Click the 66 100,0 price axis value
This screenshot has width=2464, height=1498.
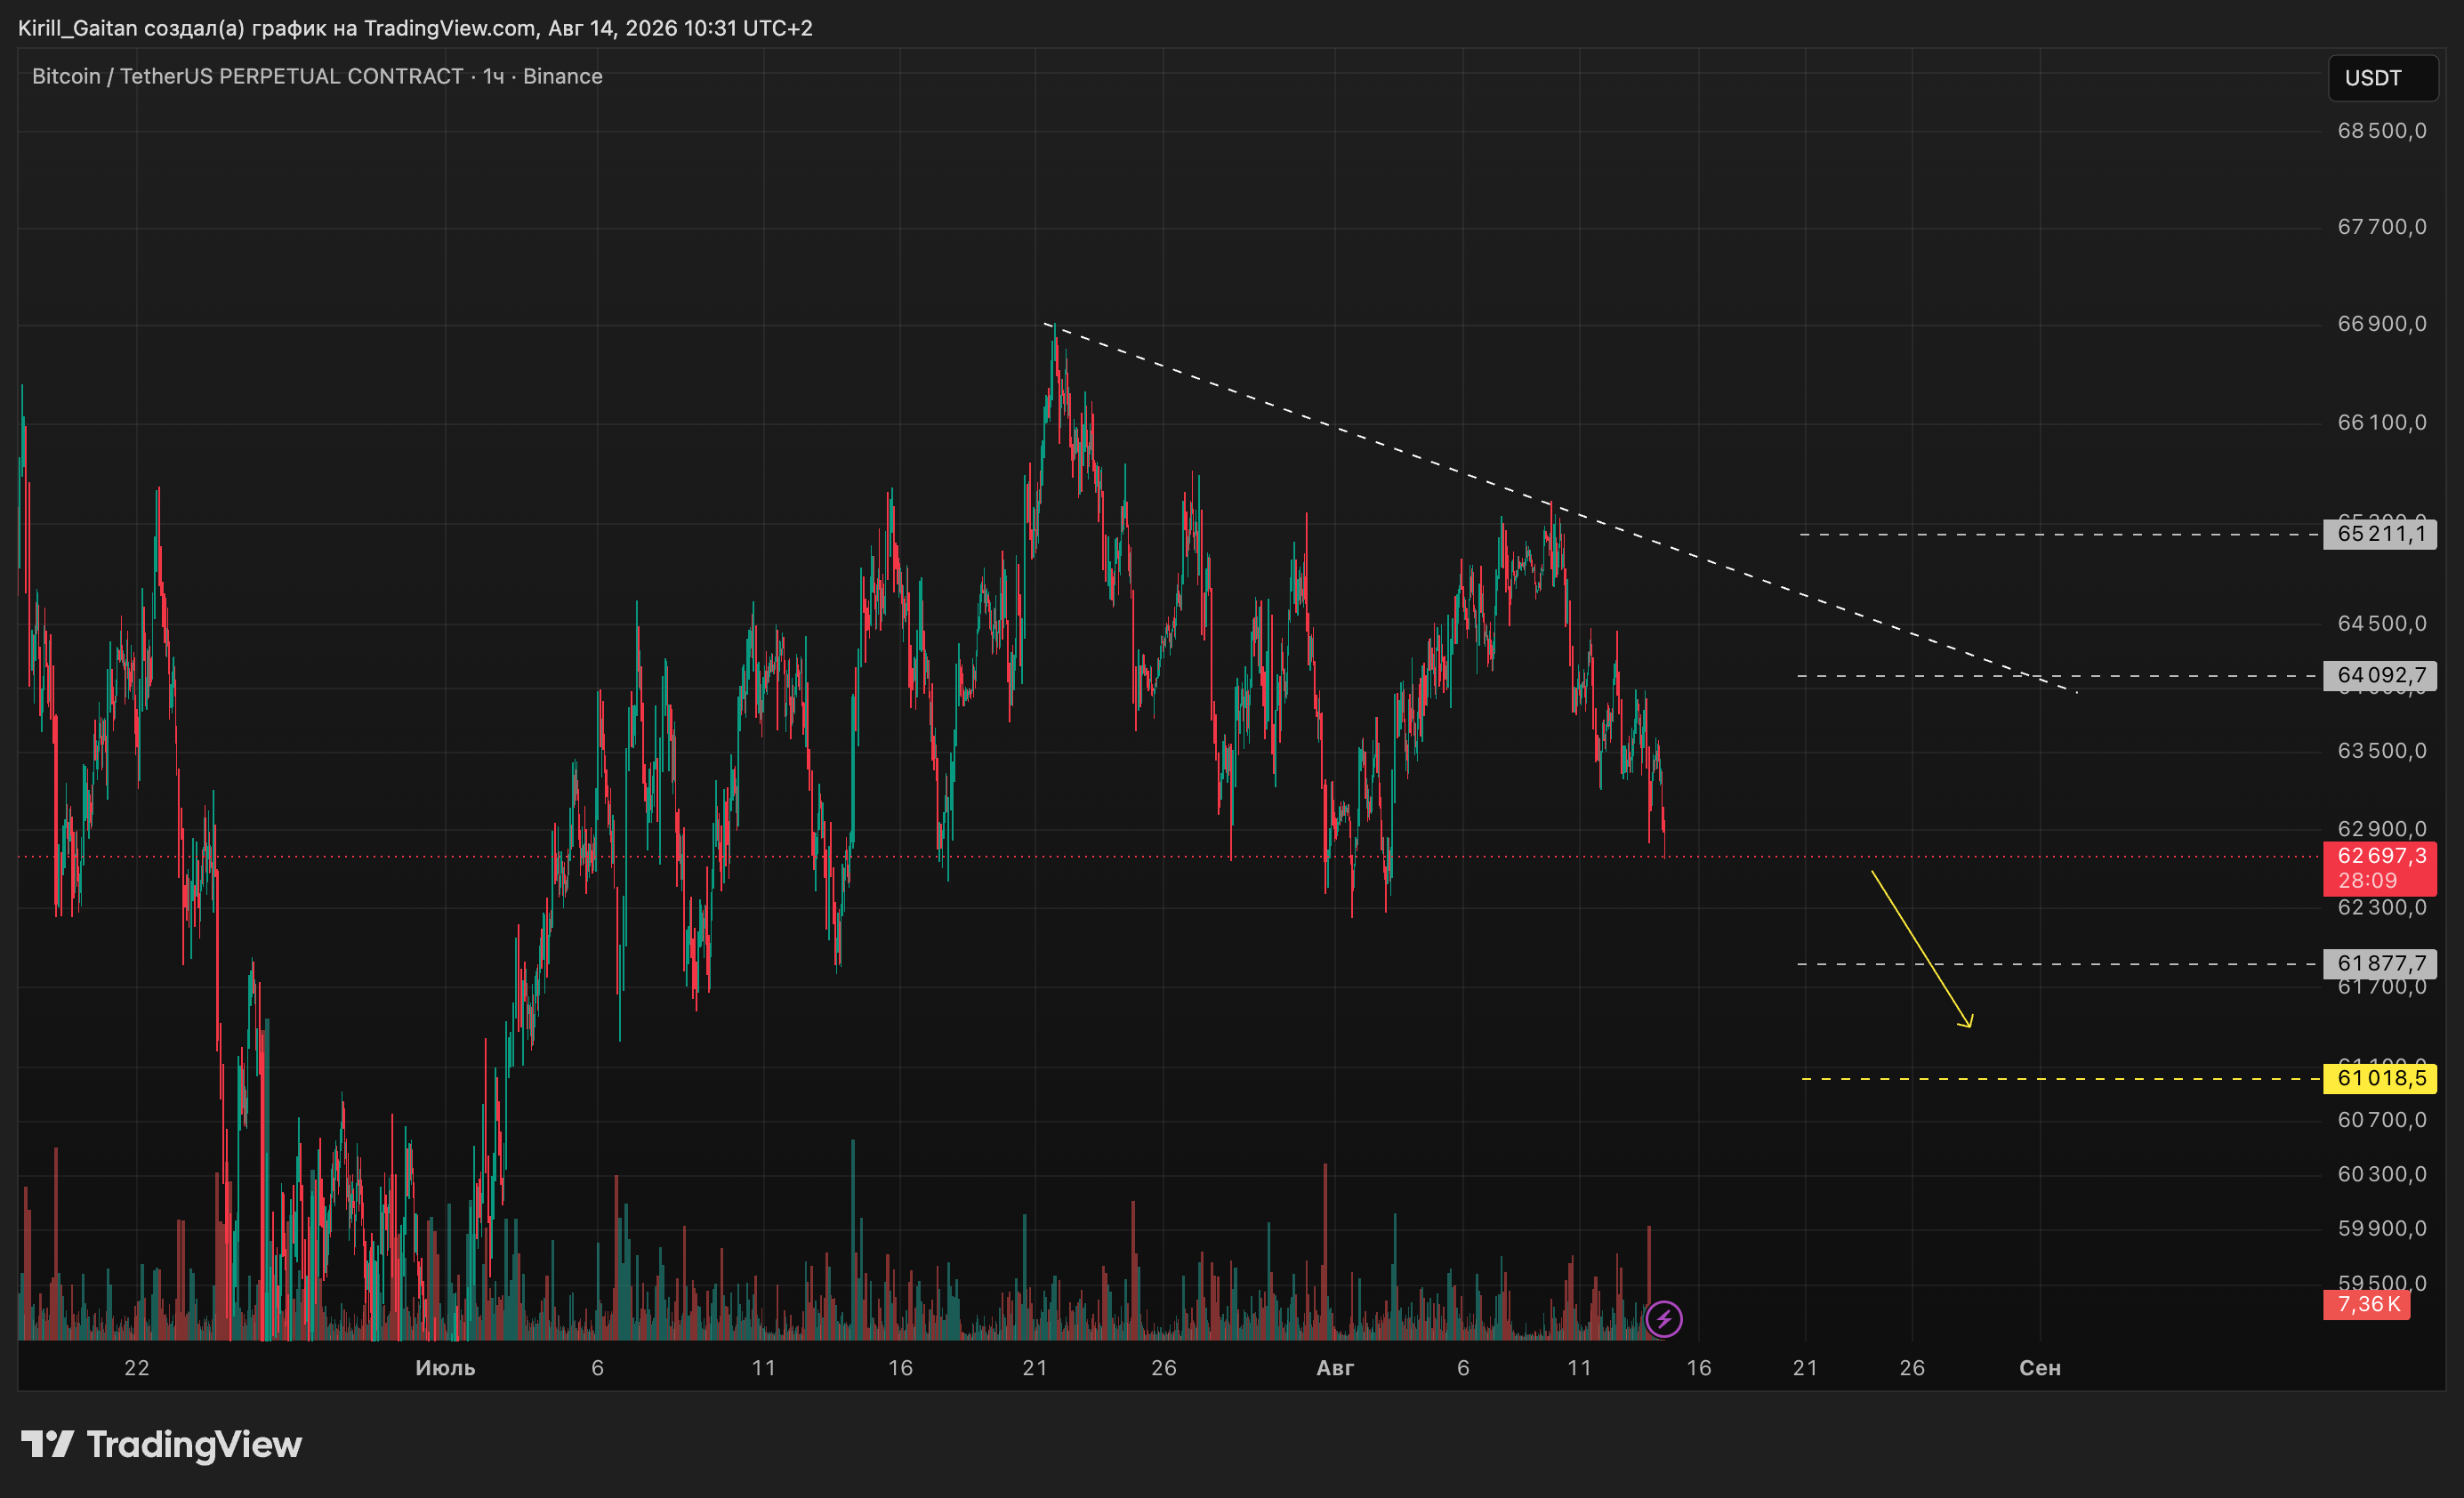(x=2382, y=423)
